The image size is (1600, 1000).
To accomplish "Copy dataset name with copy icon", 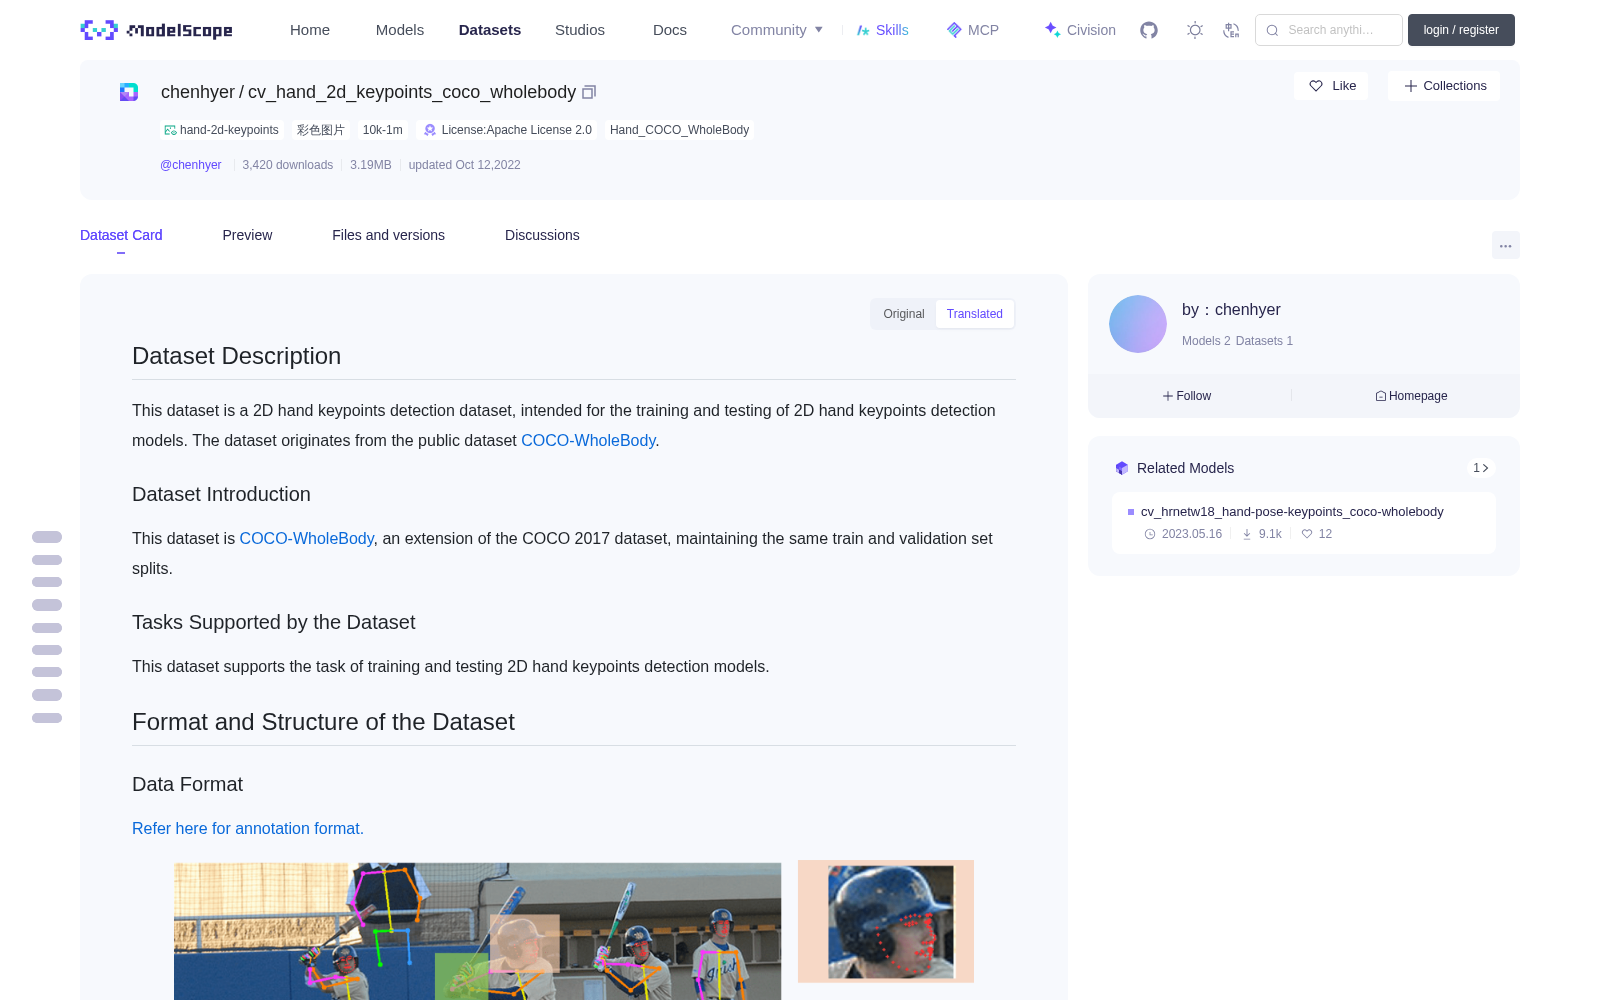I will click(x=589, y=92).
